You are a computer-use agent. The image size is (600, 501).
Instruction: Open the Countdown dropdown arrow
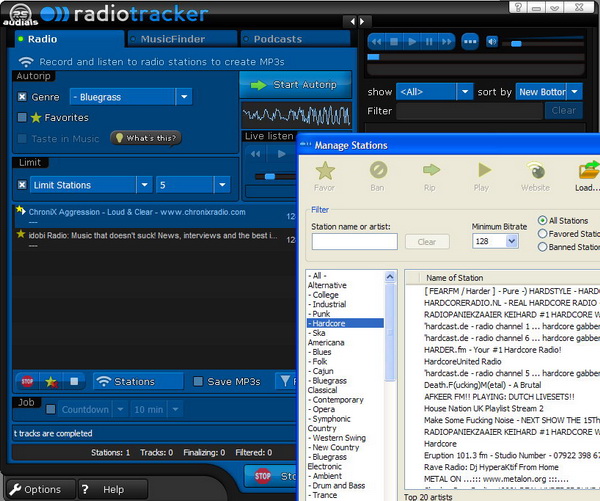(120, 409)
